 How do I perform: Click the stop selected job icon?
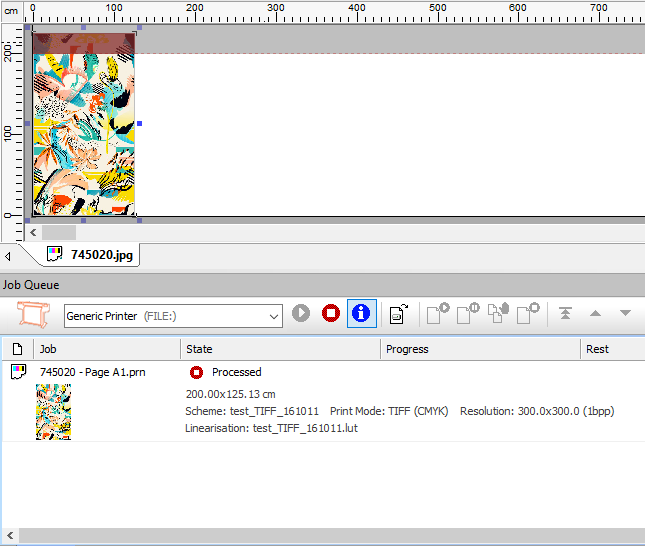point(528,314)
